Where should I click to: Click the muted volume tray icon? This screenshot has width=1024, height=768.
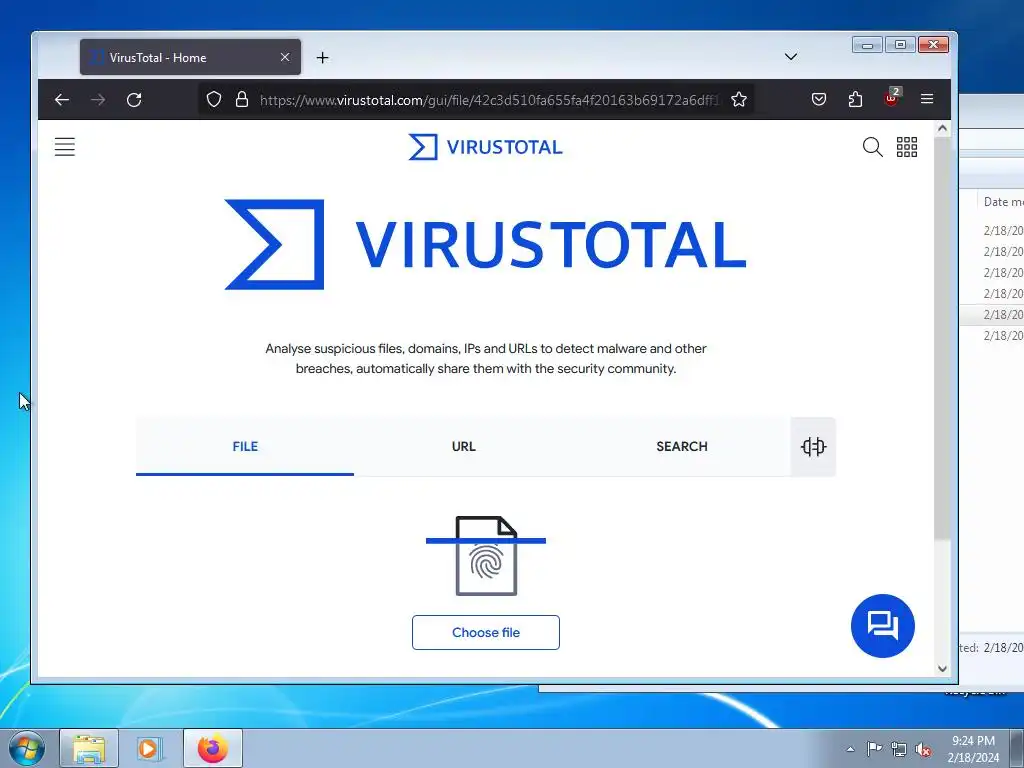pos(923,749)
